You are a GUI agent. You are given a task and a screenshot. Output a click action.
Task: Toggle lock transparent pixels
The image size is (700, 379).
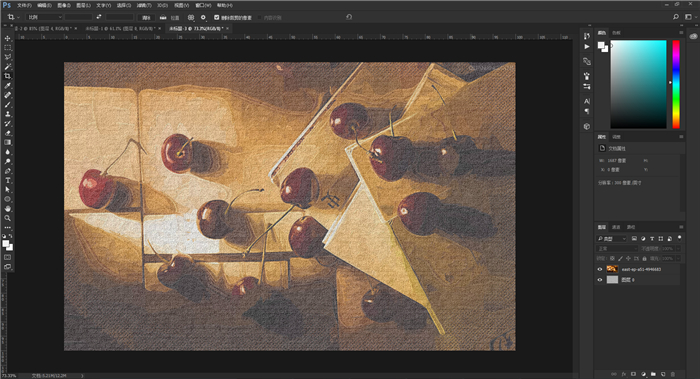(x=612, y=258)
